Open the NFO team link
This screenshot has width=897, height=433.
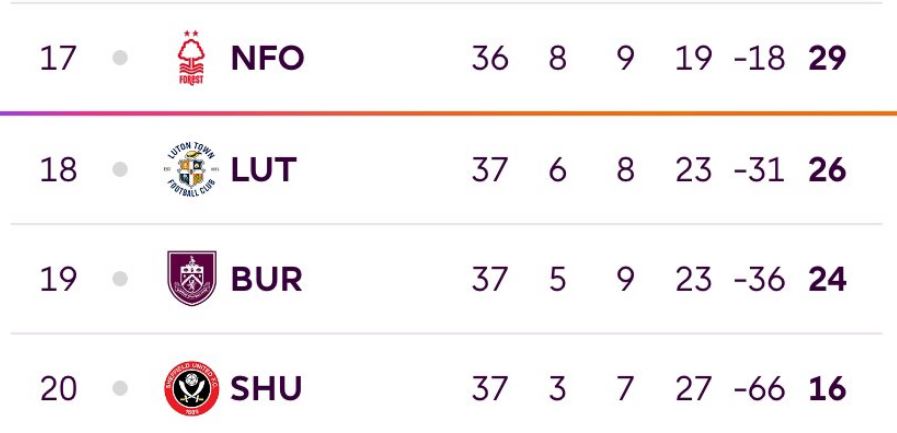click(x=267, y=58)
